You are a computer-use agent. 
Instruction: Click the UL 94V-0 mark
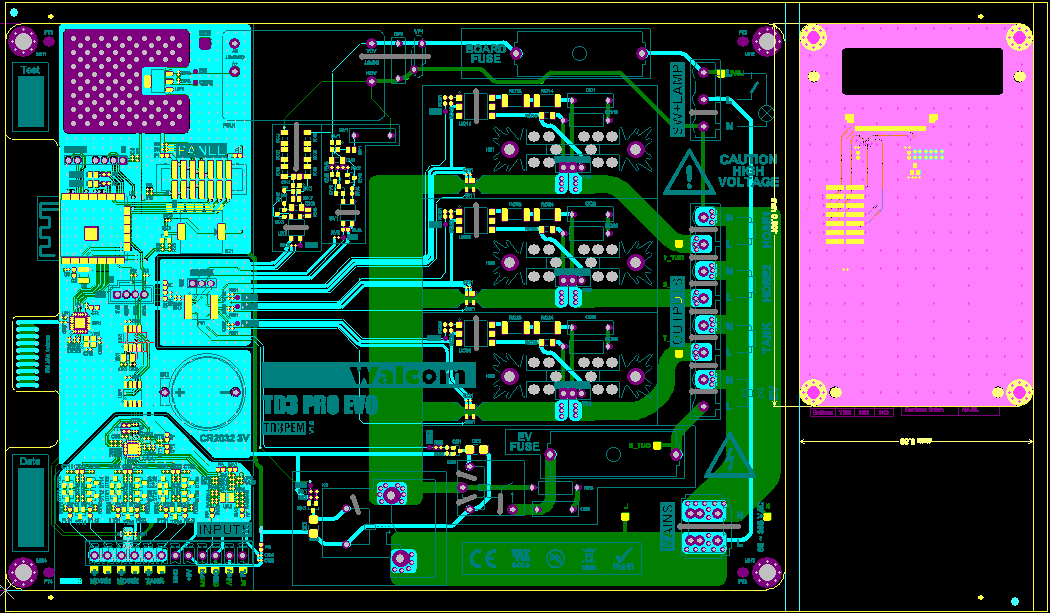point(520,557)
